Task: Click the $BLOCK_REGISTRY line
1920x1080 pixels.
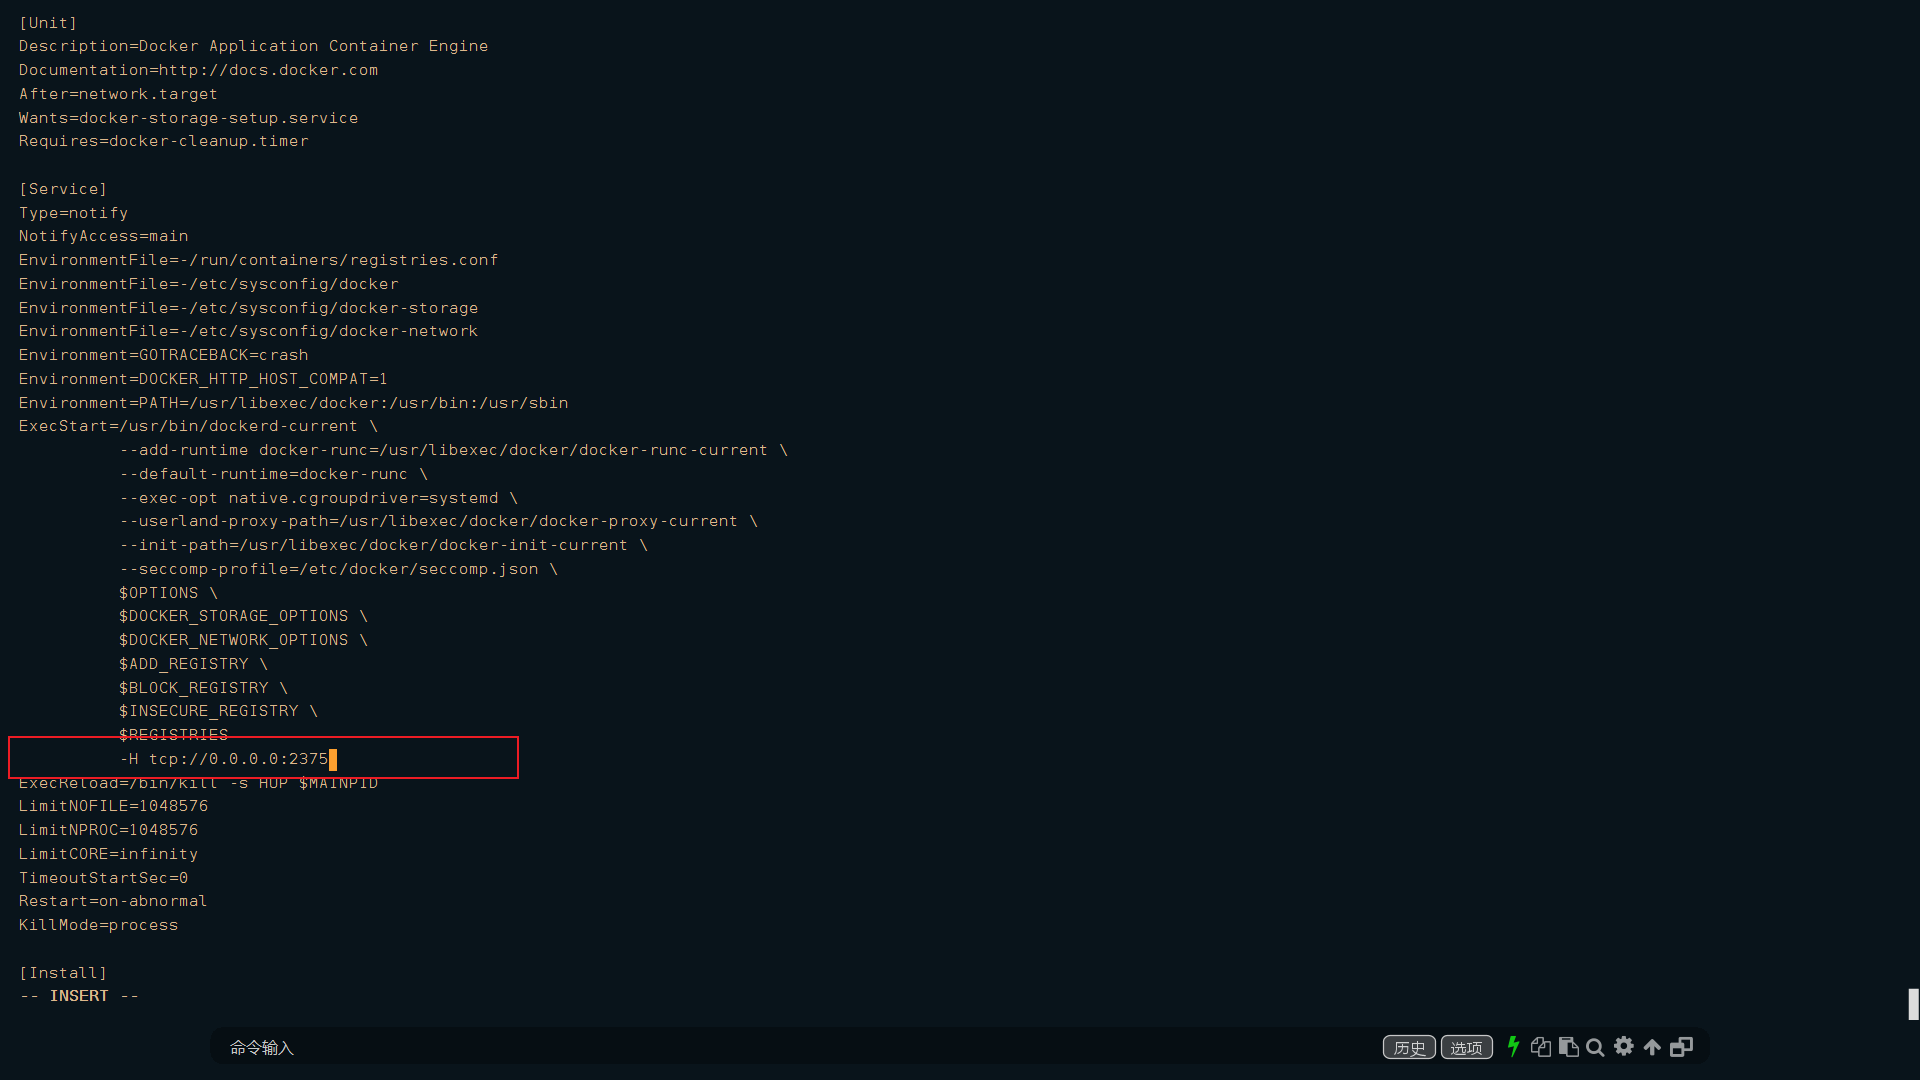Action: 203,688
